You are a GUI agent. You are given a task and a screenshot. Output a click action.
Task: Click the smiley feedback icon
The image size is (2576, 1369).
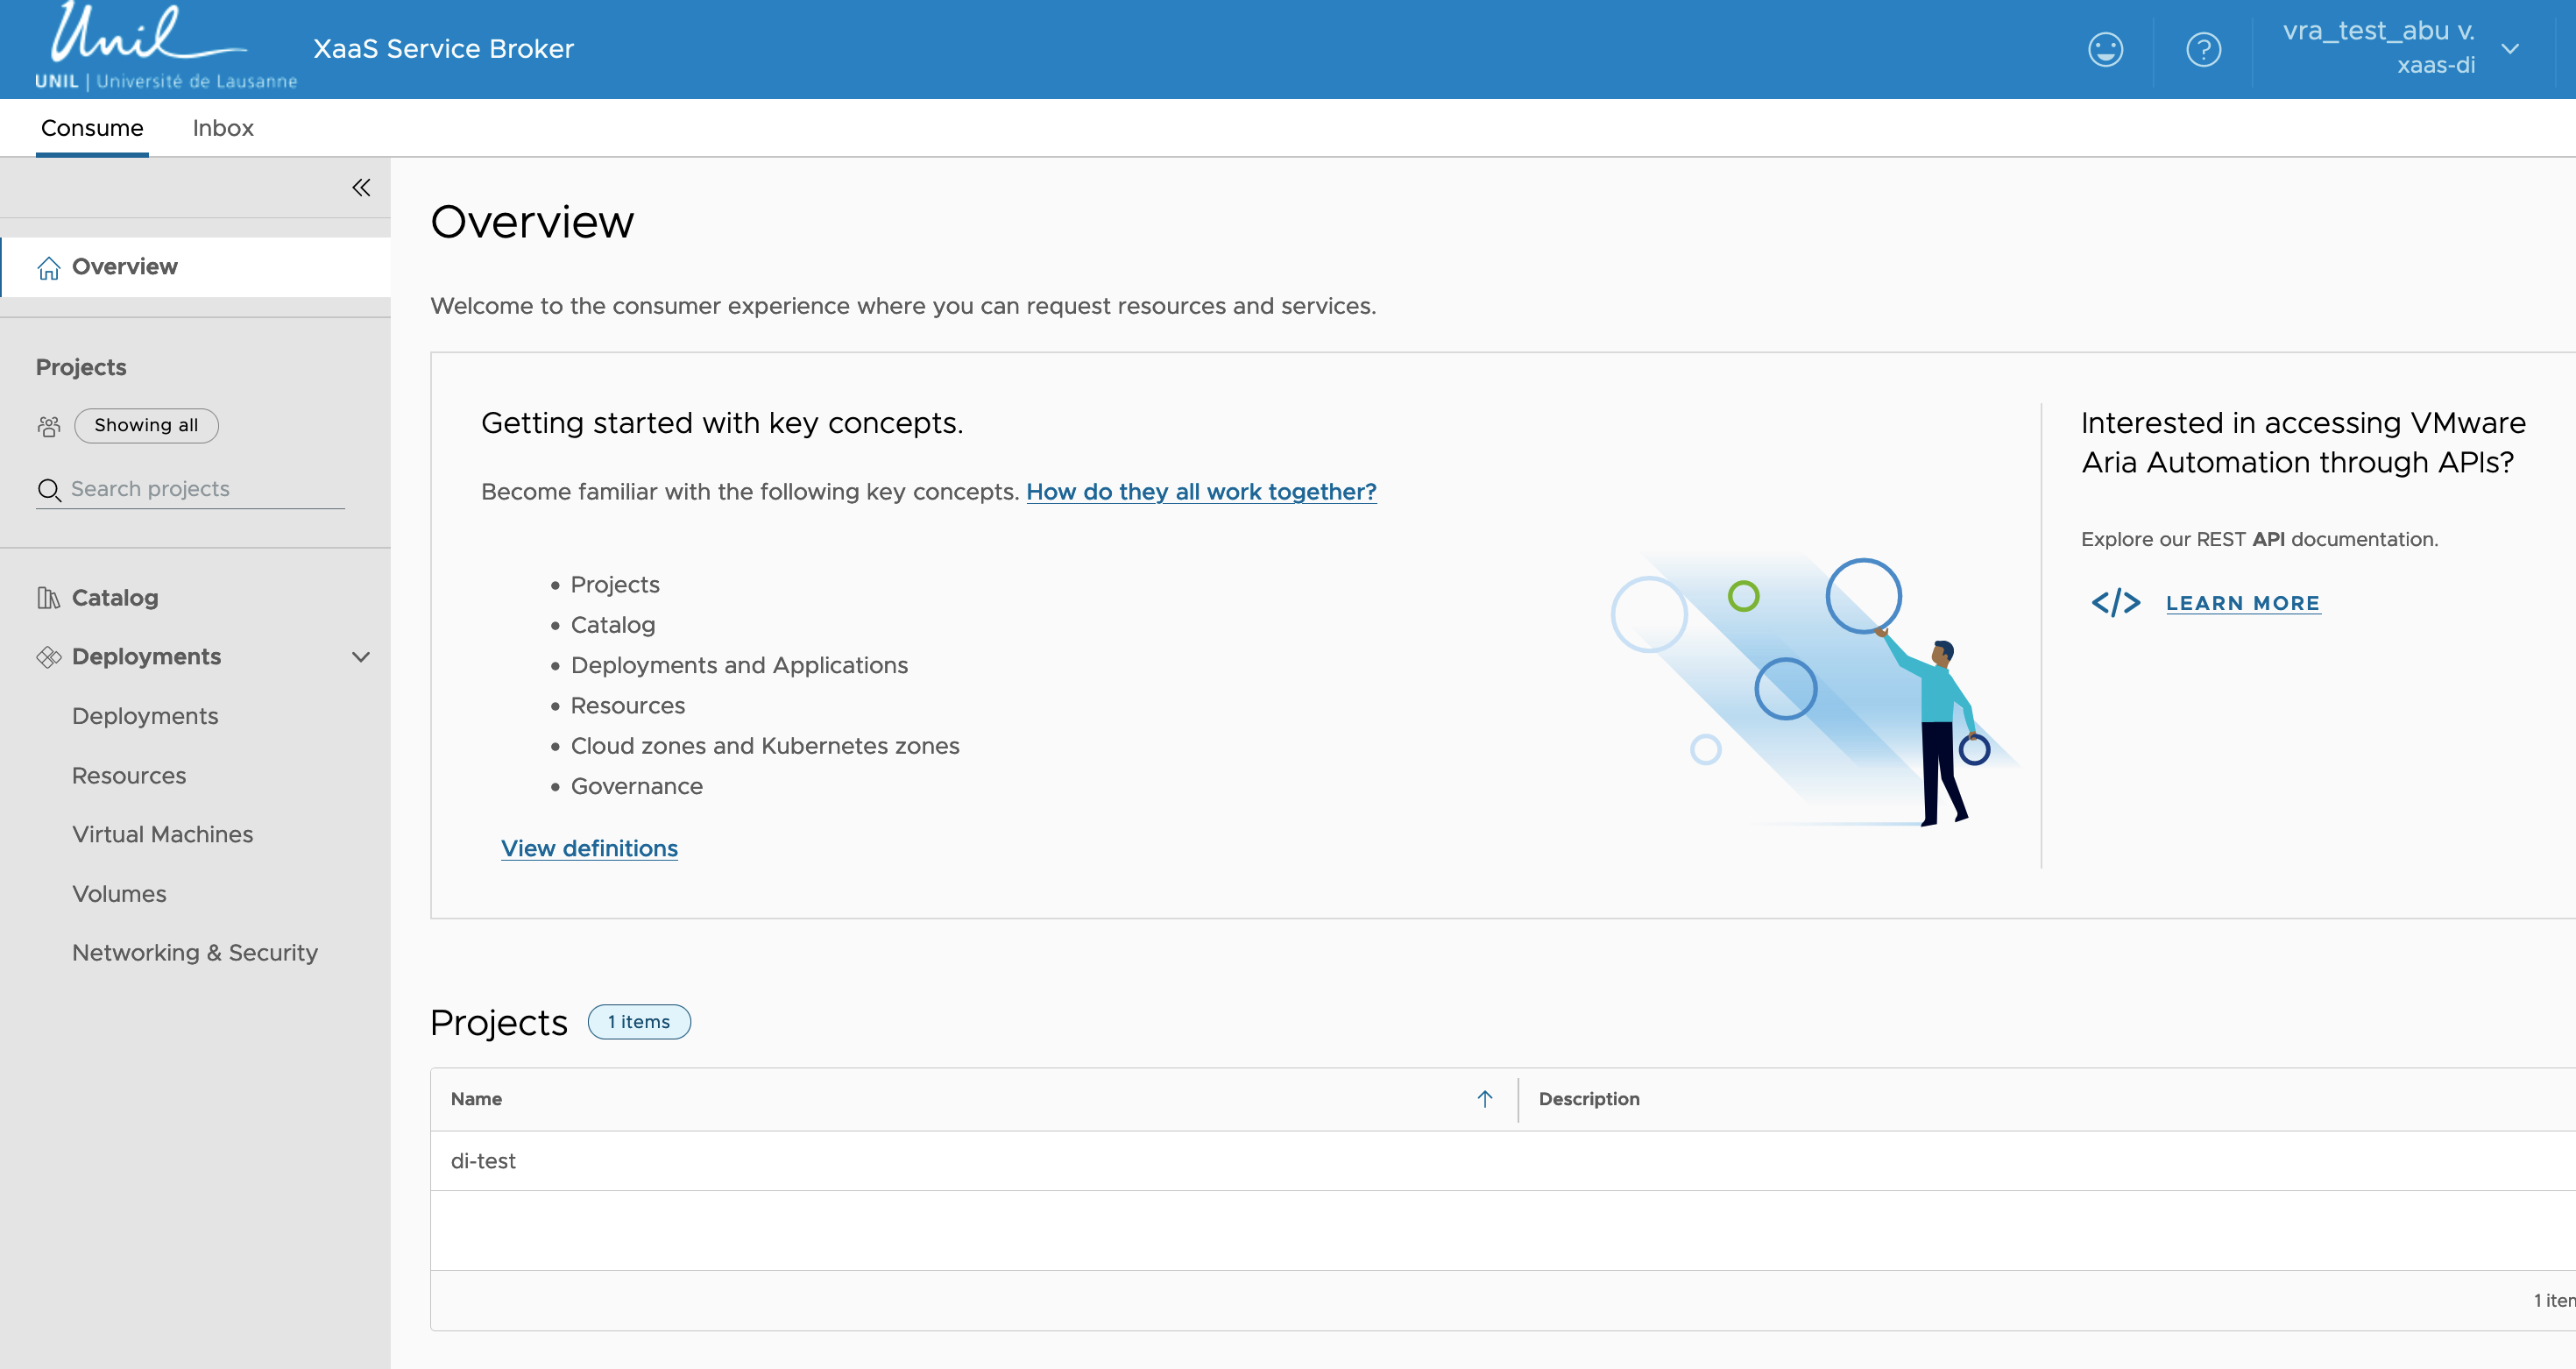click(x=2105, y=49)
